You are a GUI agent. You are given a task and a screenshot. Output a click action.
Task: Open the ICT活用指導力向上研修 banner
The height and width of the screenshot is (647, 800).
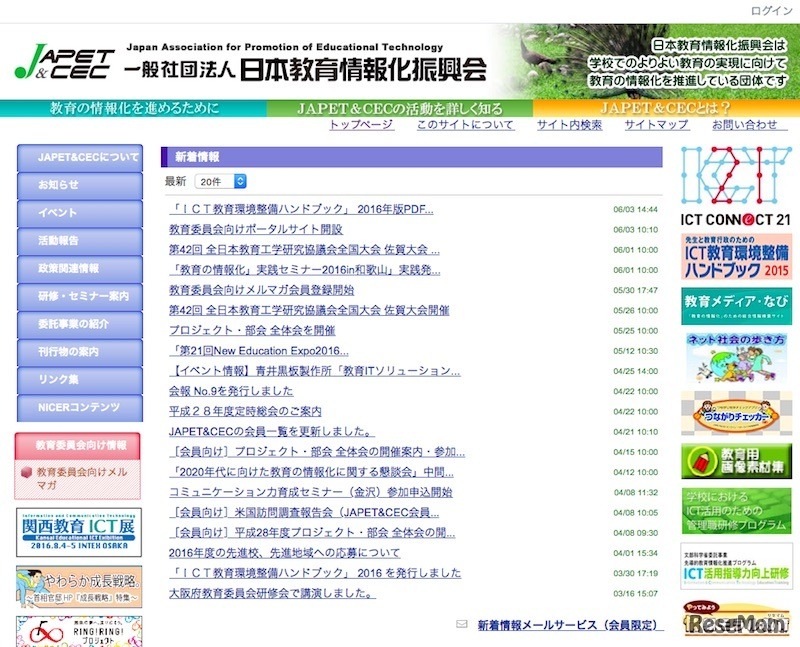tap(736, 566)
